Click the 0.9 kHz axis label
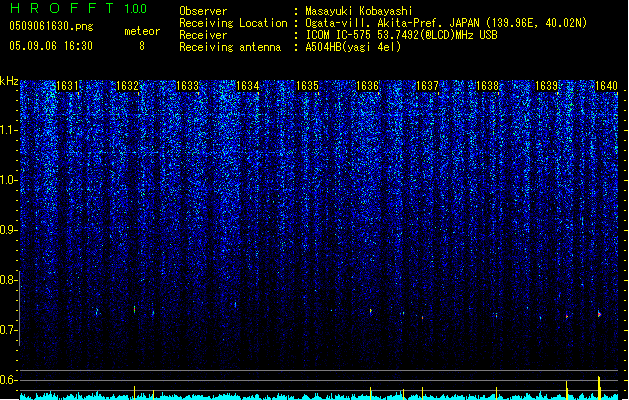 coord(9,230)
